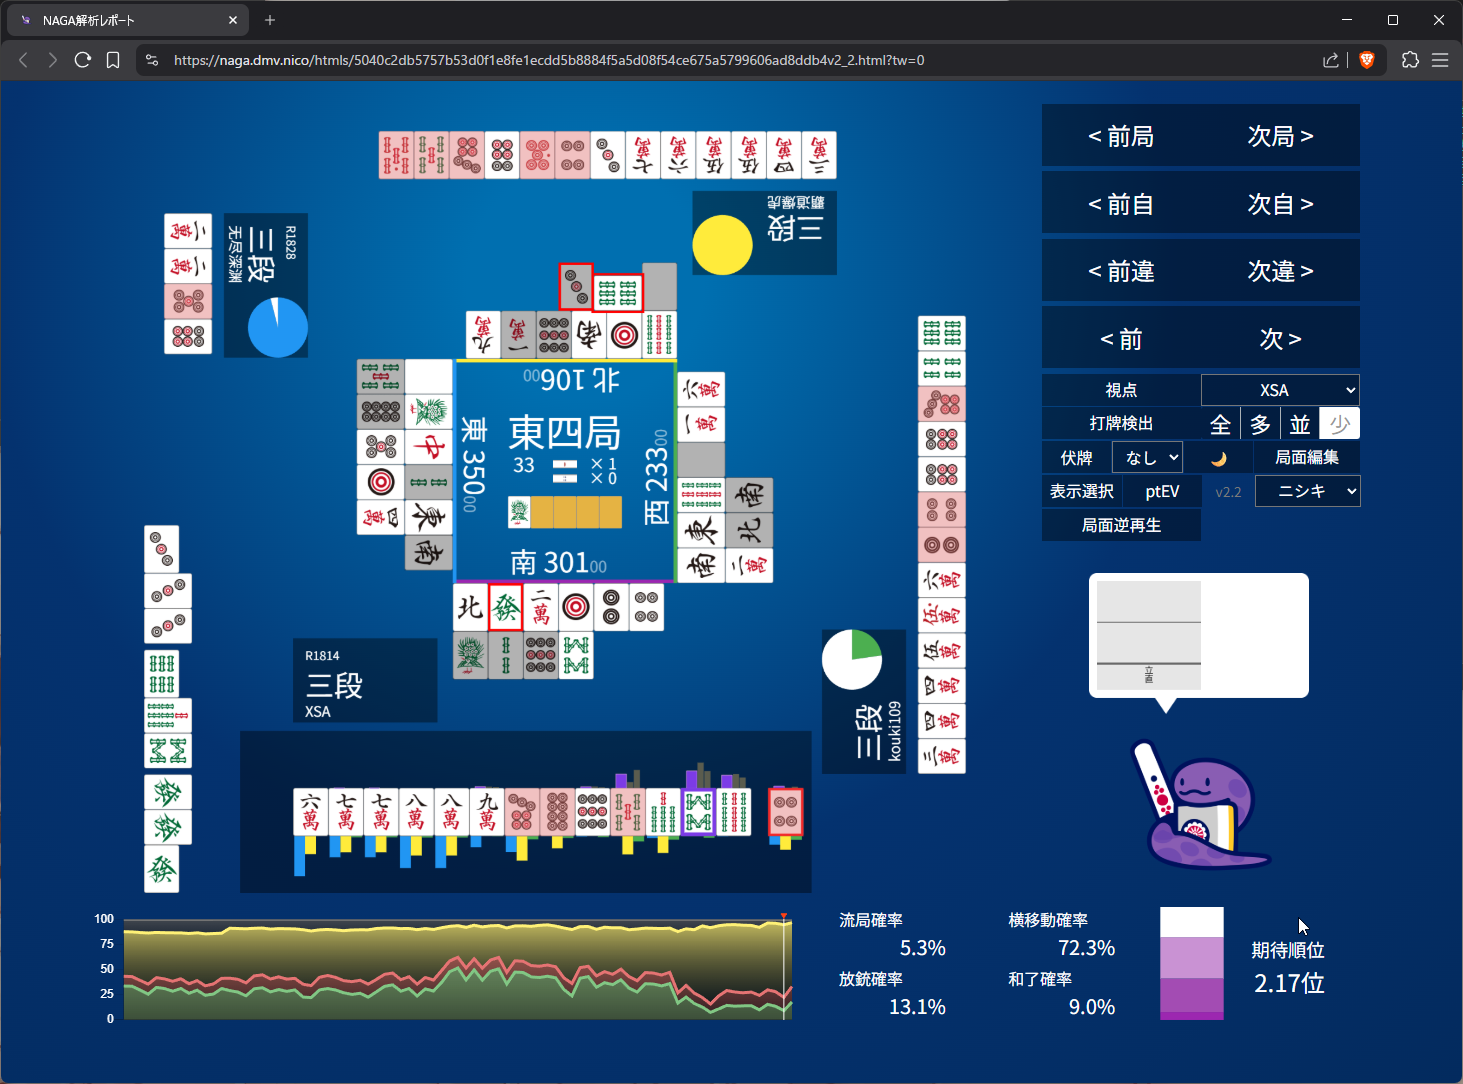The width and height of the screenshot is (1463, 1084).
Task: Click the 局面編集 button
Action: click(1306, 458)
